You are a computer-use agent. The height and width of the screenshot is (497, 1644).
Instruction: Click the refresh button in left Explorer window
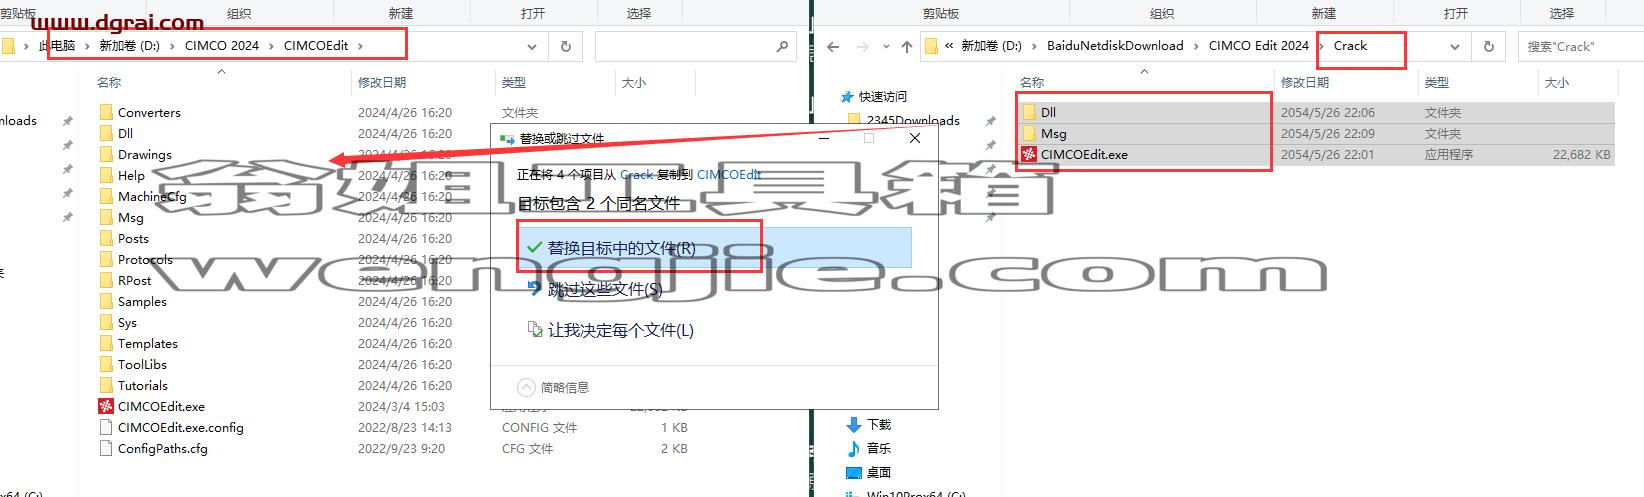(x=566, y=46)
